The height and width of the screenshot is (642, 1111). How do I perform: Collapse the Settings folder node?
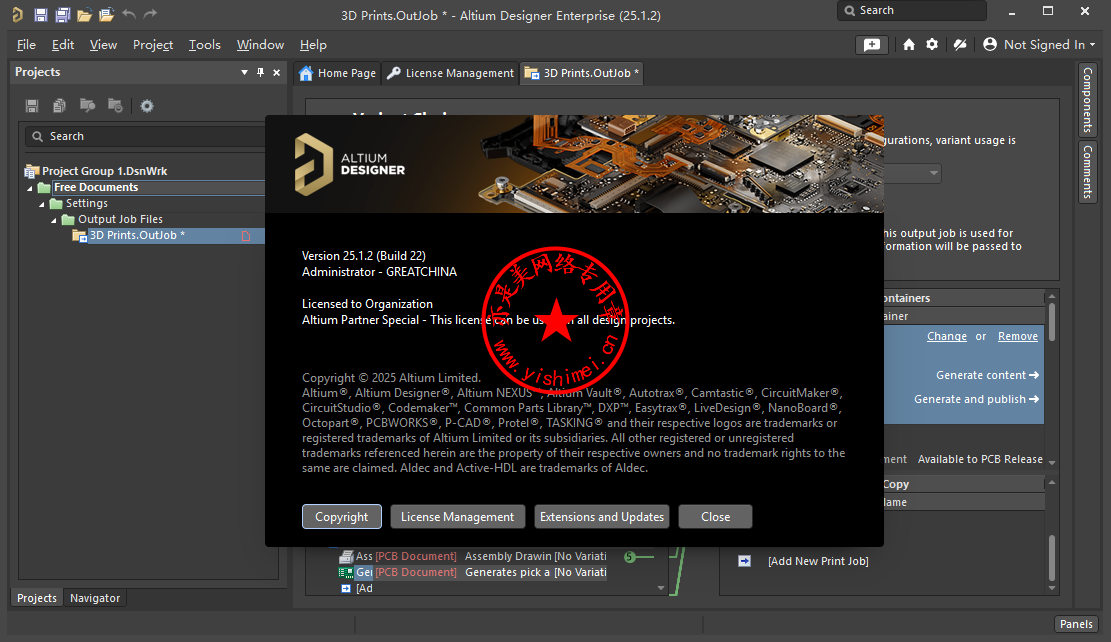[42, 204]
